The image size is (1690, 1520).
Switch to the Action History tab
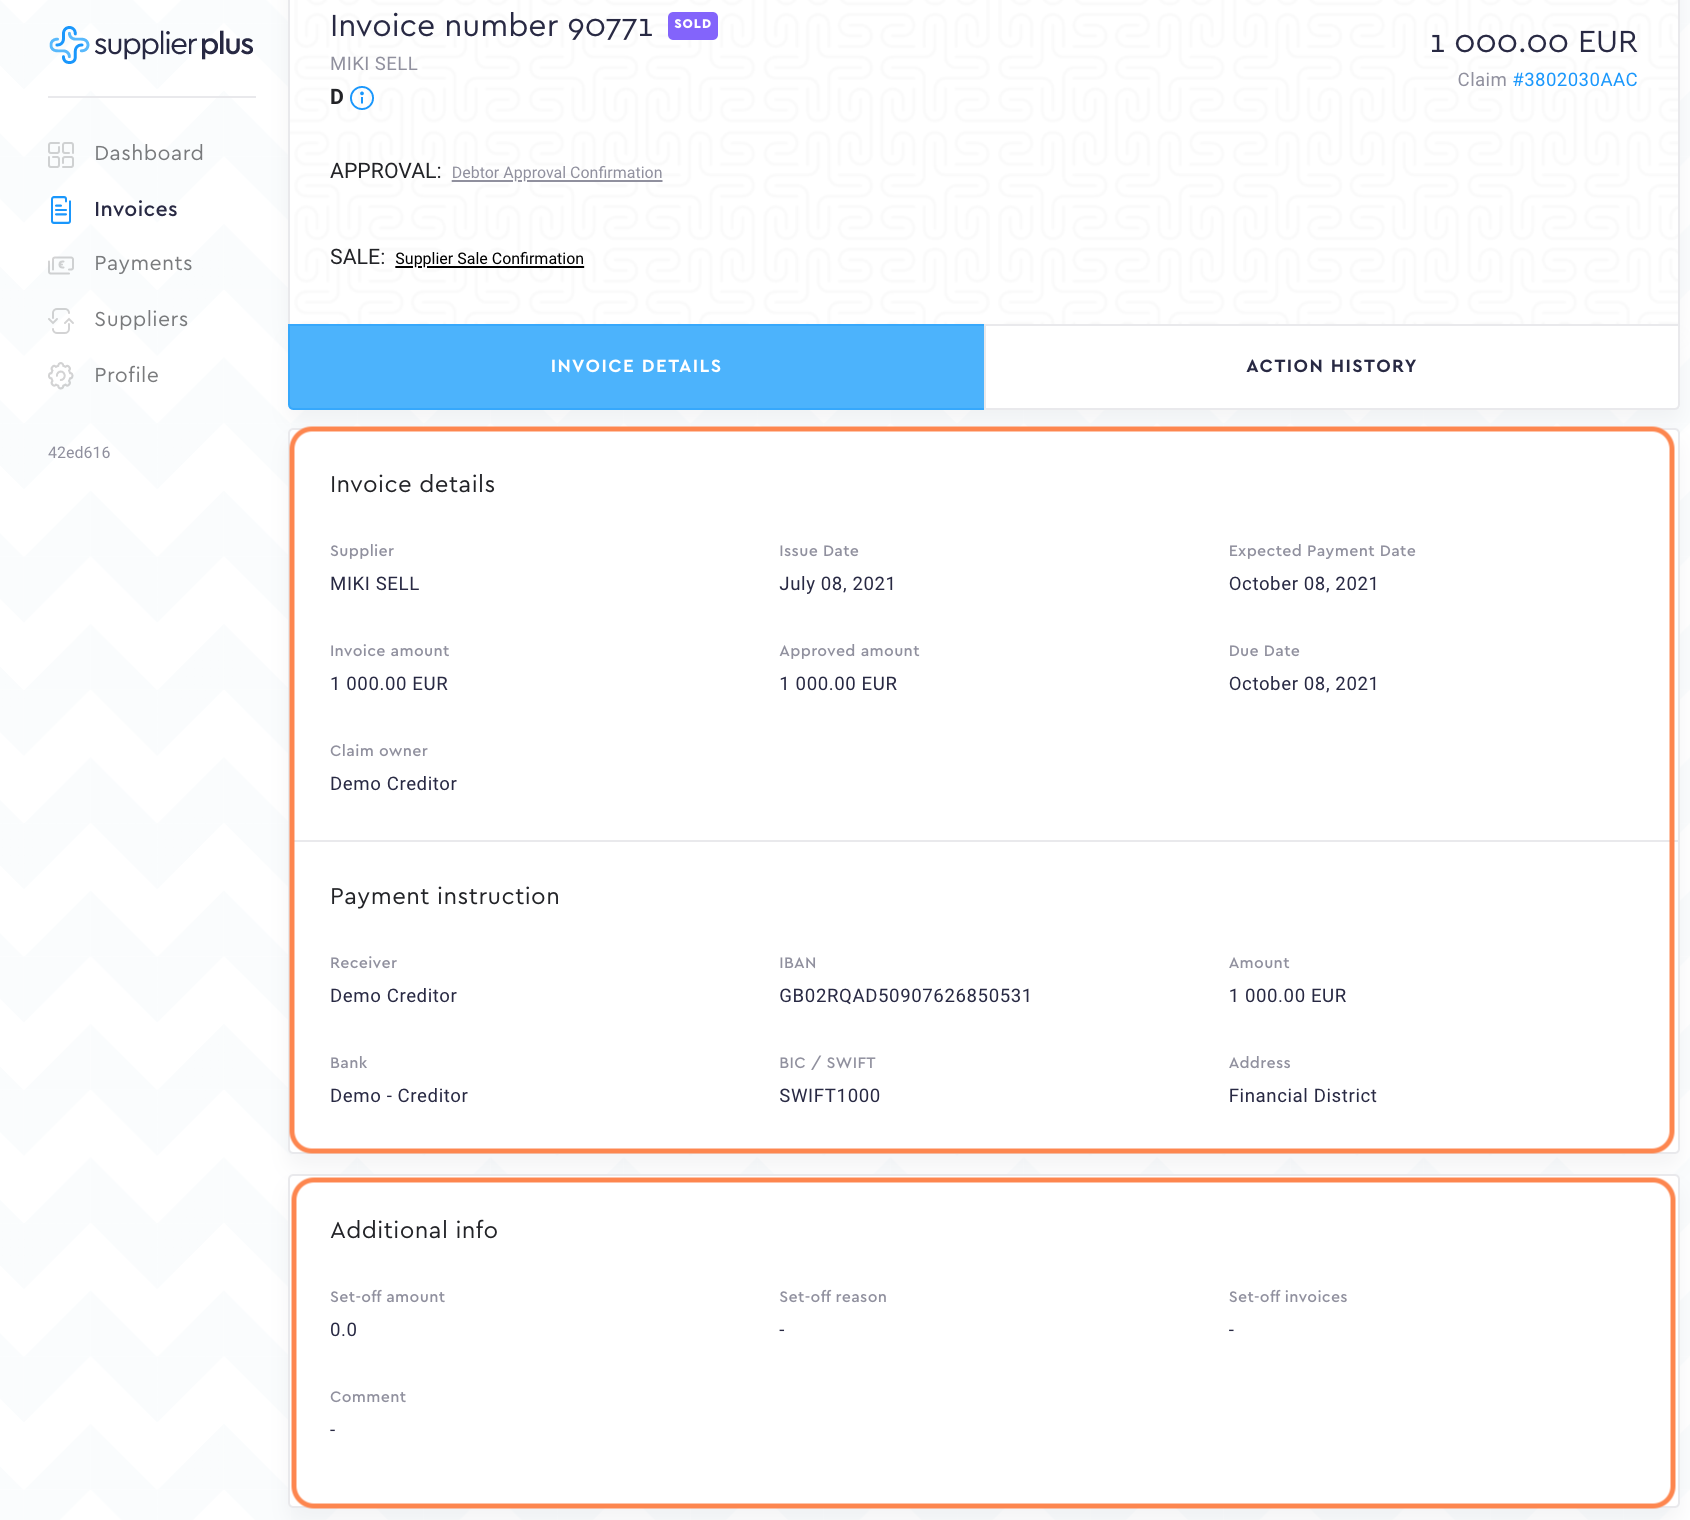(1331, 366)
